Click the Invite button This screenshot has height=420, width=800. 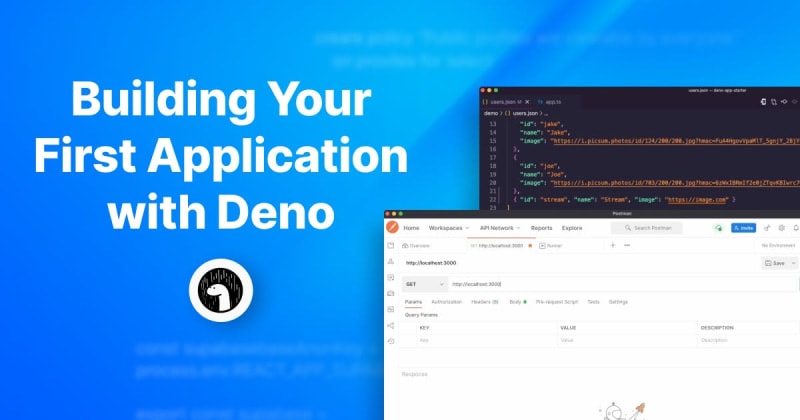coord(743,228)
